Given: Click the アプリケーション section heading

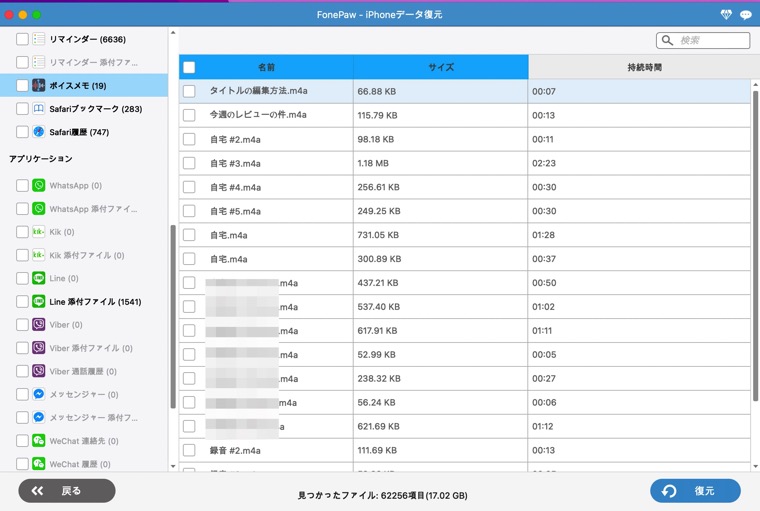Looking at the screenshot, I should pyautogui.click(x=41, y=159).
